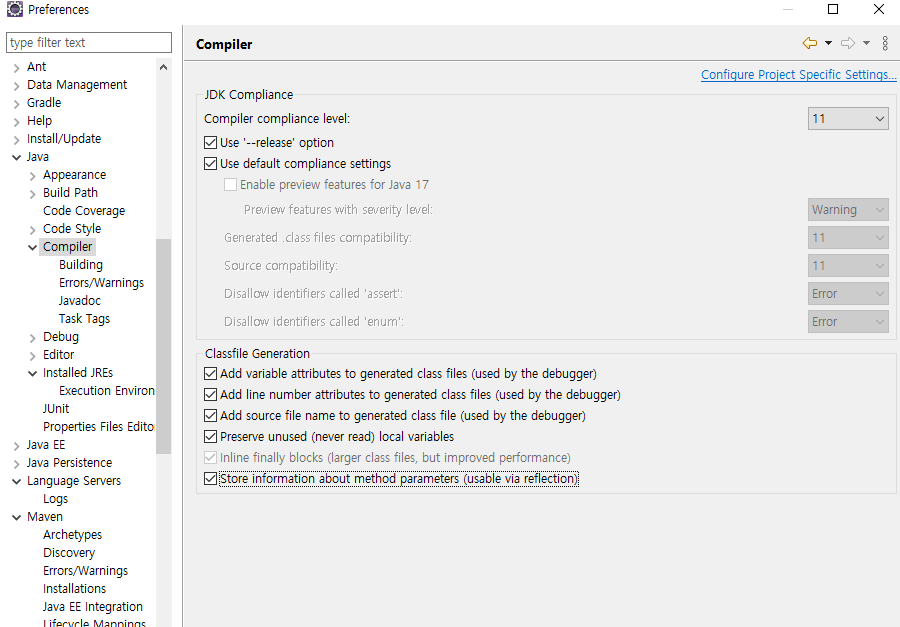Click the tree scrollbar up arrow
This screenshot has width=900, height=627.
coord(164,67)
